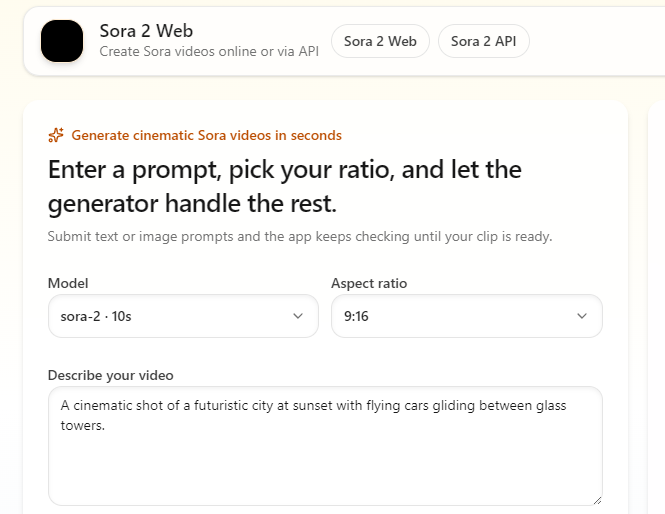
Task: Switch to the Sora 2 Web tab
Action: (x=380, y=41)
